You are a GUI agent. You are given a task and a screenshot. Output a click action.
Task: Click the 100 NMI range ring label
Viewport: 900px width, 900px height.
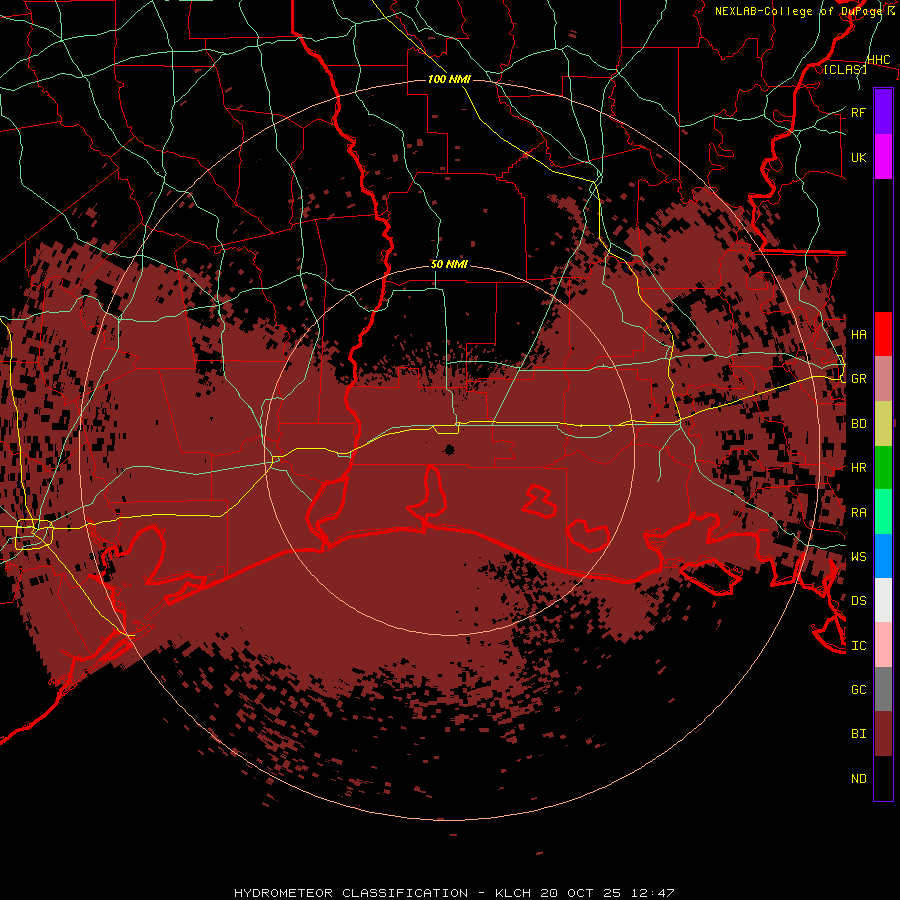pyautogui.click(x=449, y=79)
